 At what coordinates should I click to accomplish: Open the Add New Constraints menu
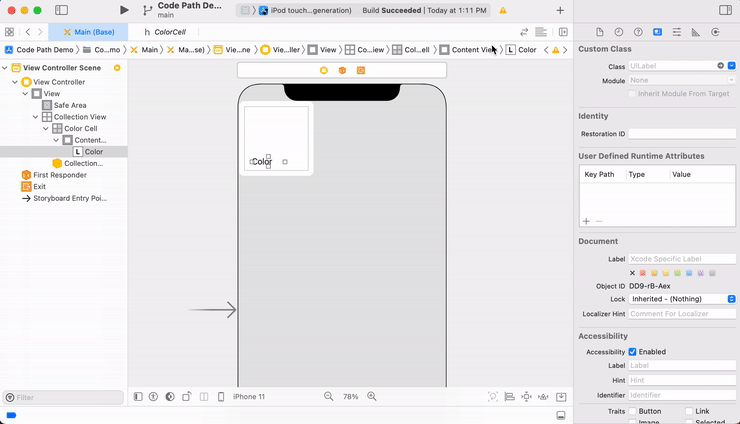coord(526,397)
